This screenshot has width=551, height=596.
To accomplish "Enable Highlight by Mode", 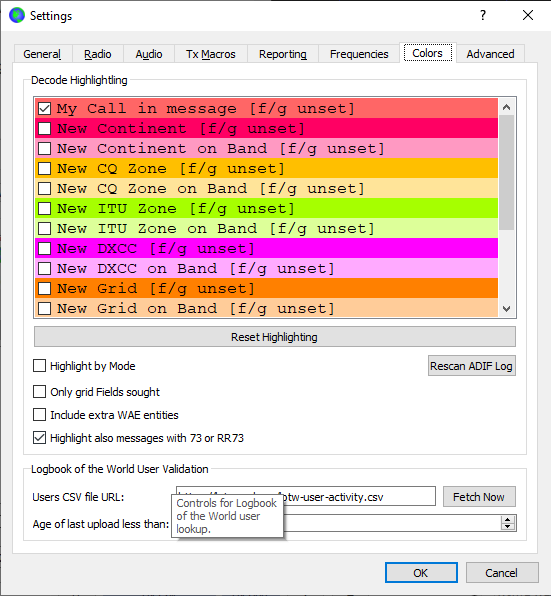I will pos(40,366).
